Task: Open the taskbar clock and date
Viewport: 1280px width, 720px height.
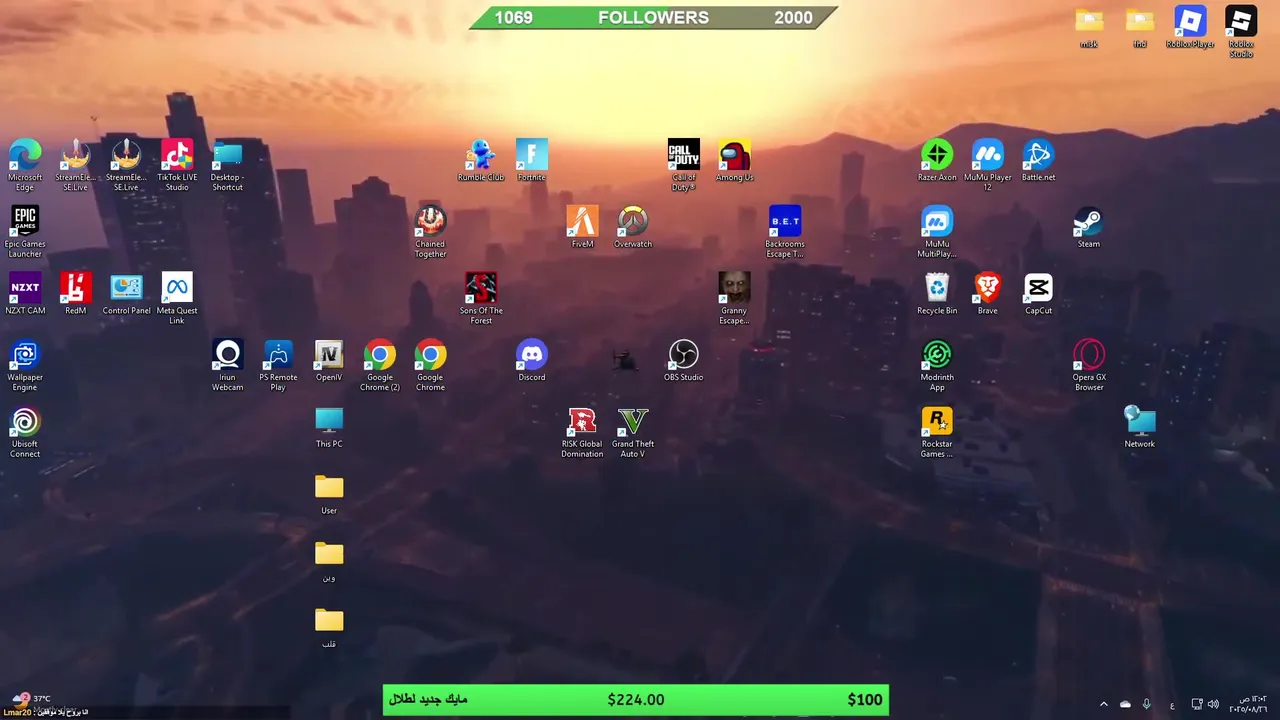Action: pos(1247,704)
